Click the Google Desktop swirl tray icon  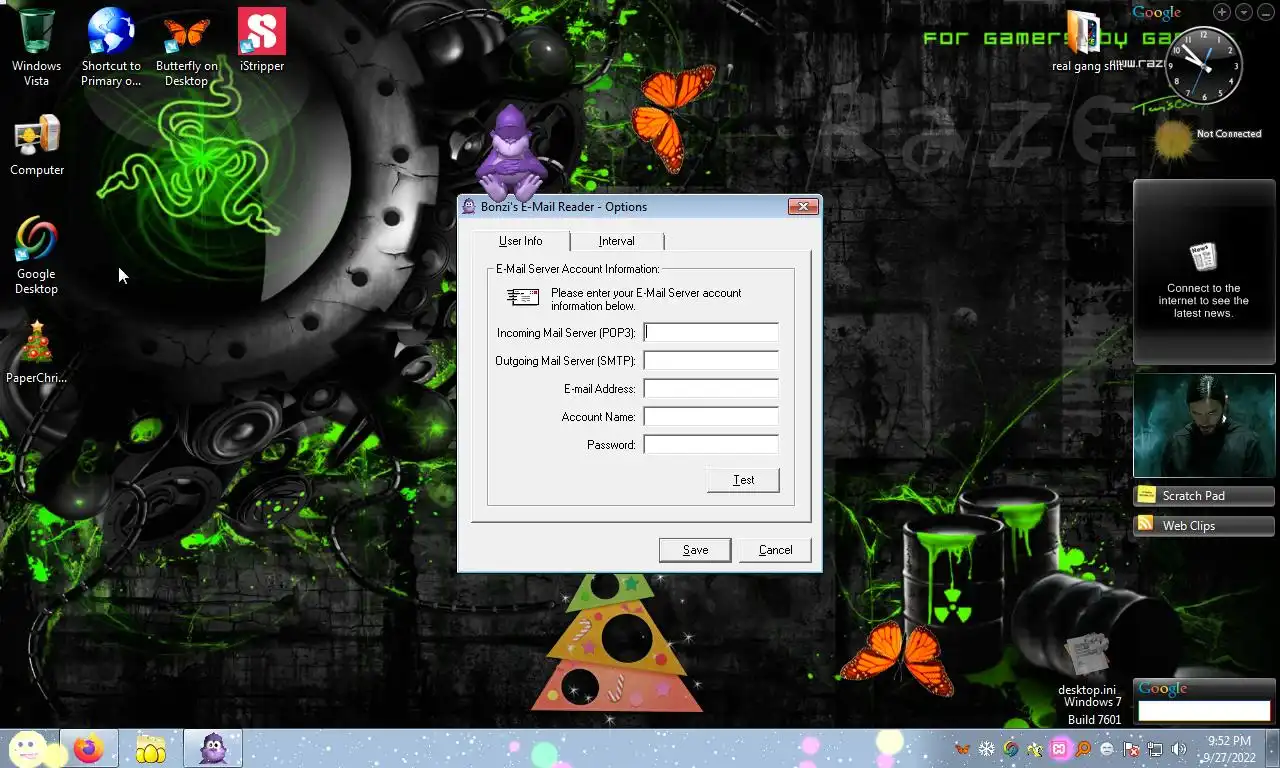[x=1010, y=749]
